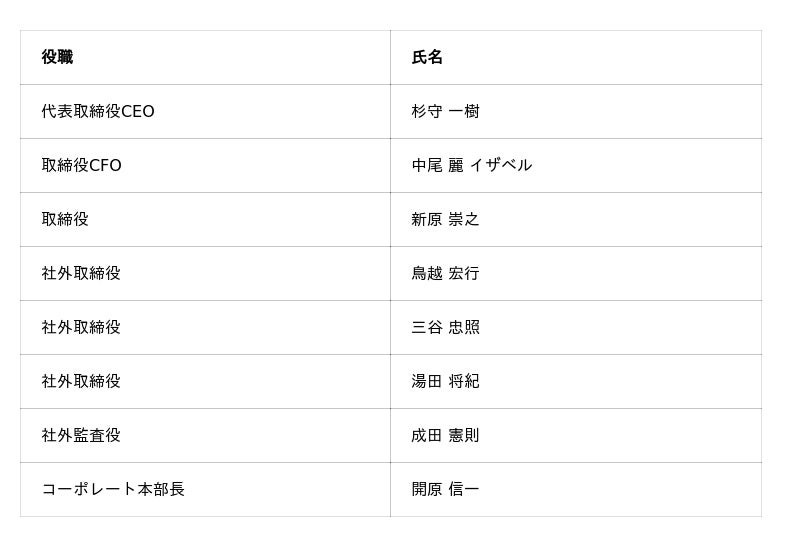Click the 氏名 column header
Screen dimensions: 800x547
pyautogui.click(x=427, y=58)
